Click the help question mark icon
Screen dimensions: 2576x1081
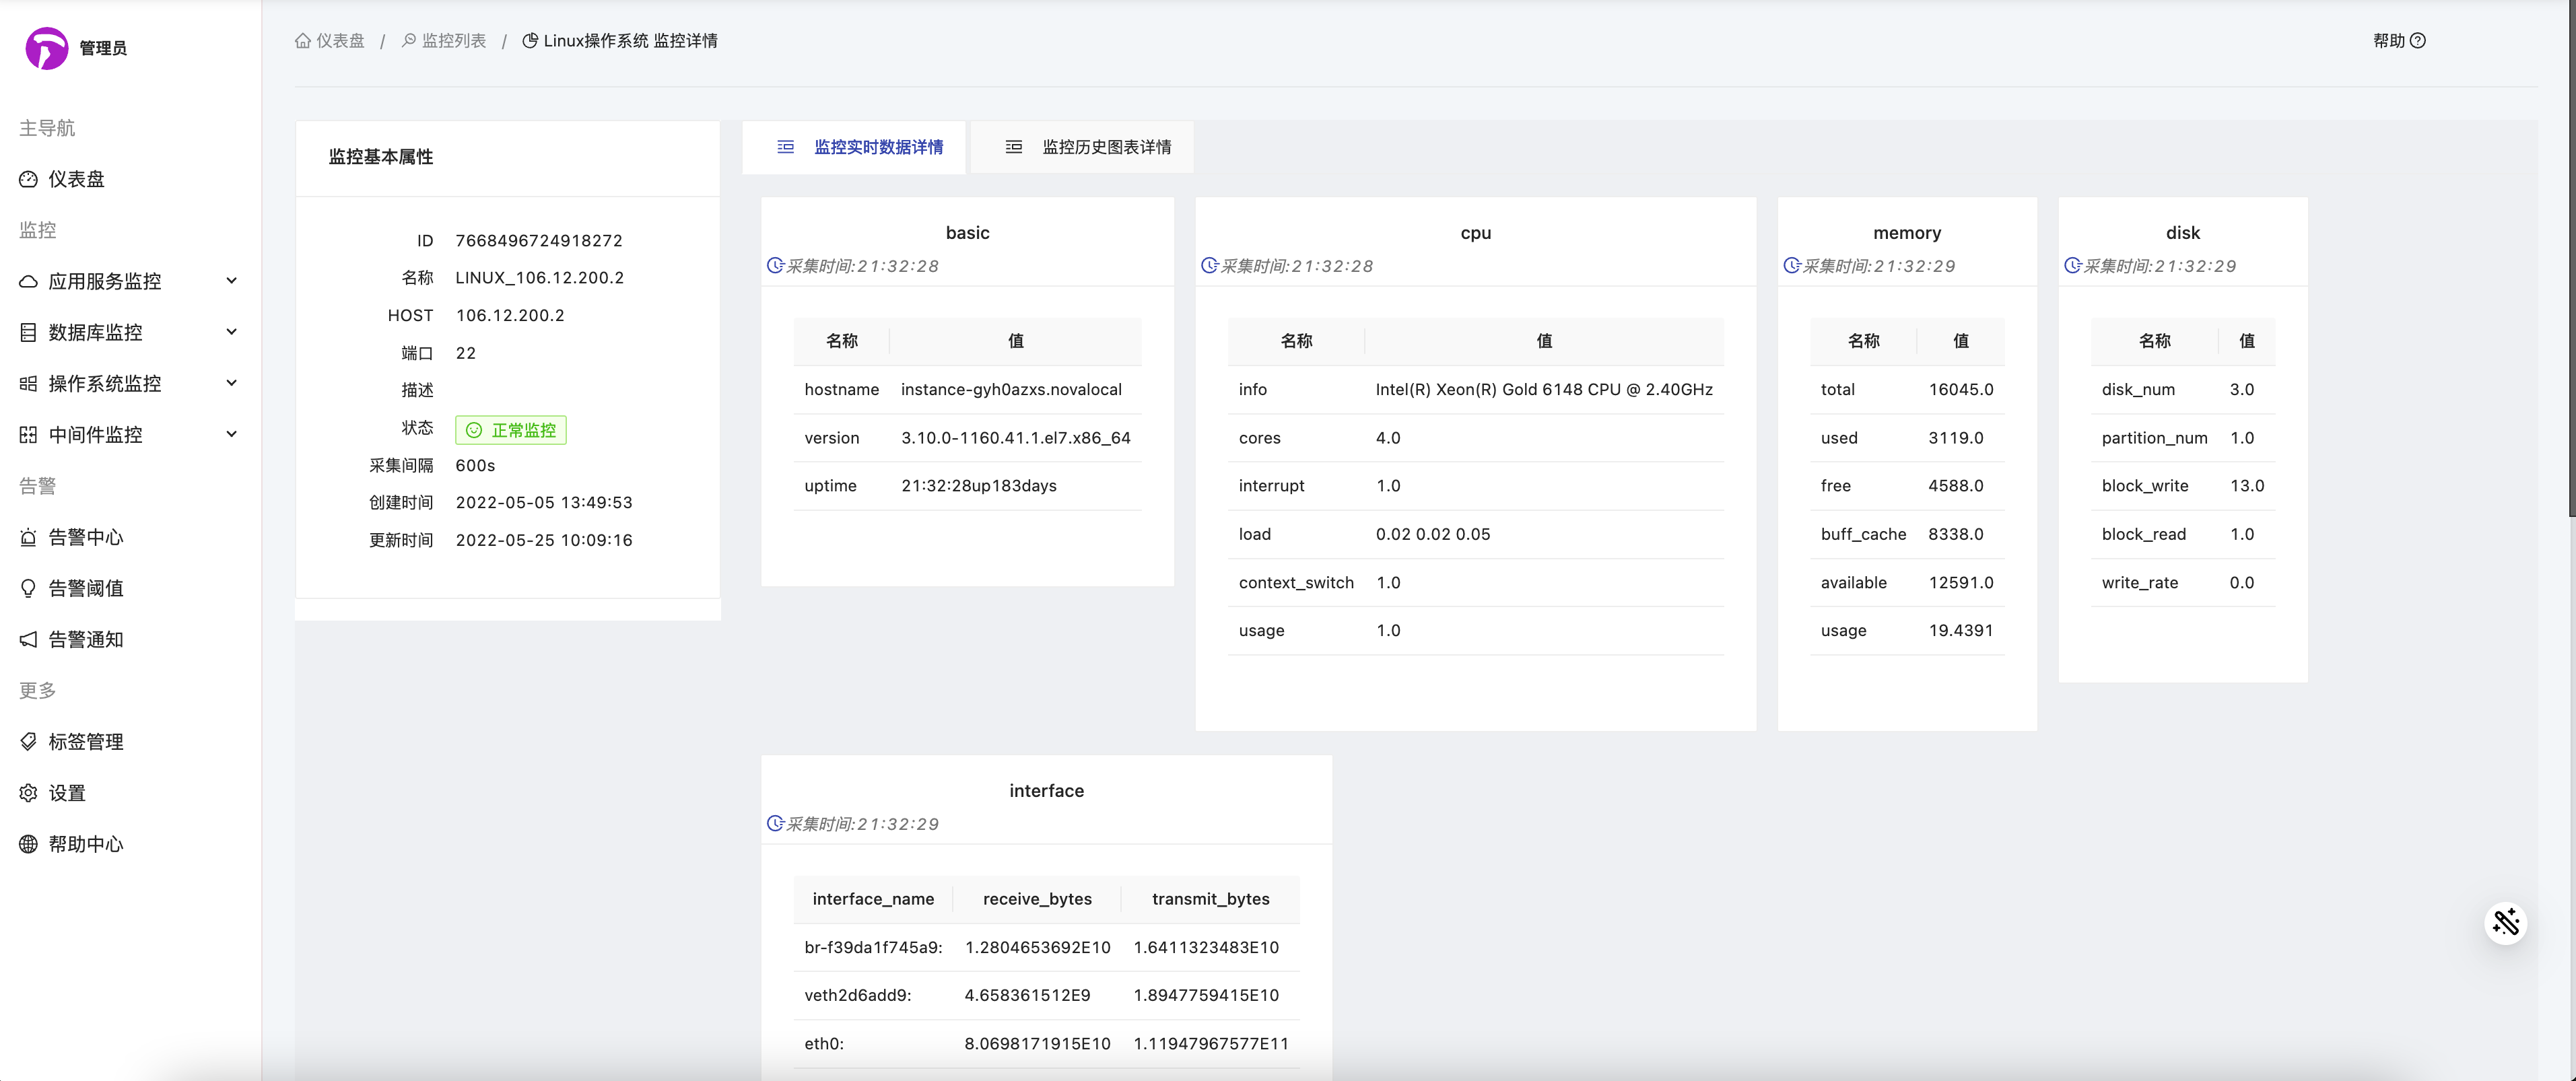pyautogui.click(x=2418, y=41)
